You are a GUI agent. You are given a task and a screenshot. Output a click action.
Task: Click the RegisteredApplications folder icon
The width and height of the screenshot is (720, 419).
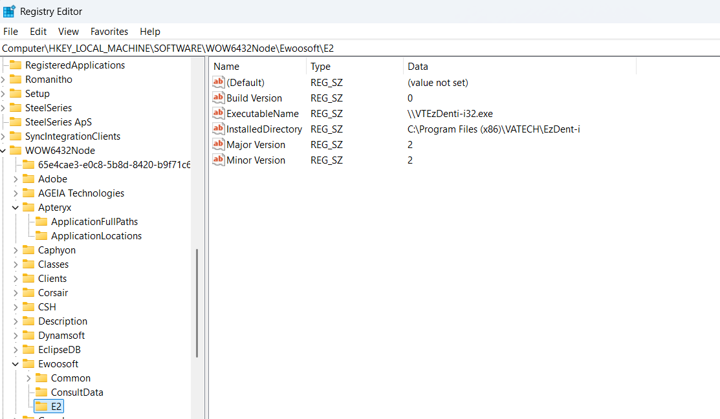click(x=16, y=65)
